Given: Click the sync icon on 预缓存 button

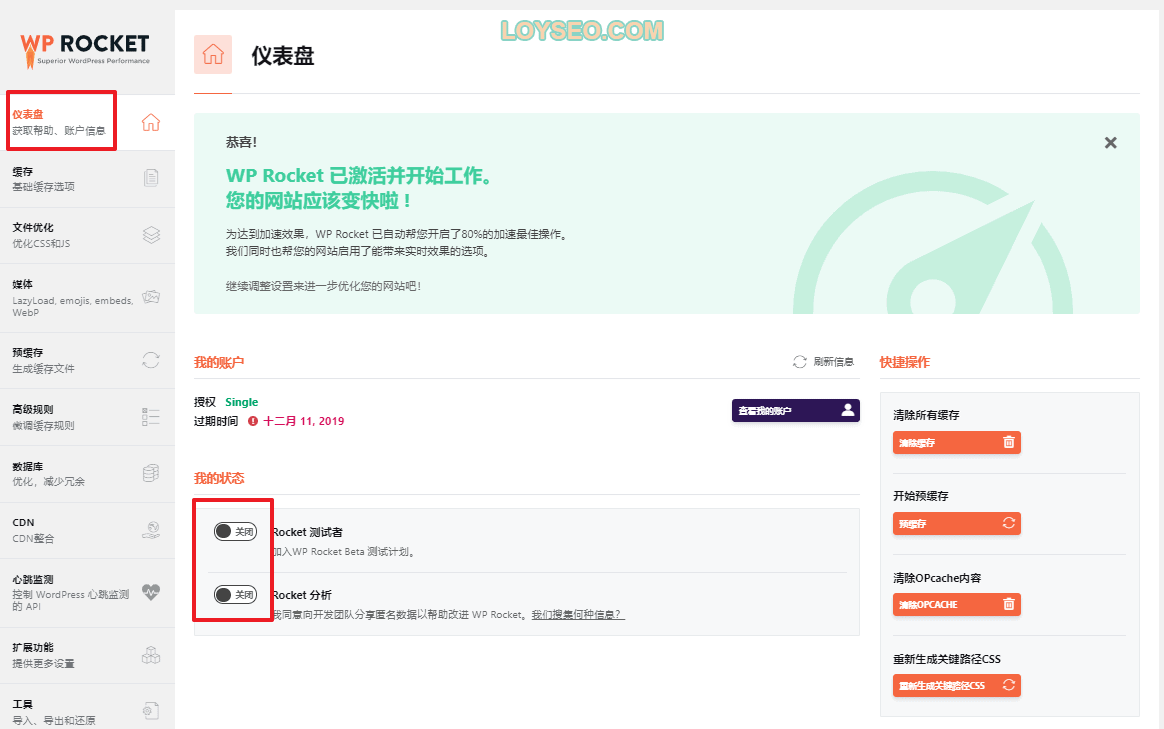Looking at the screenshot, I should pos(1009,523).
